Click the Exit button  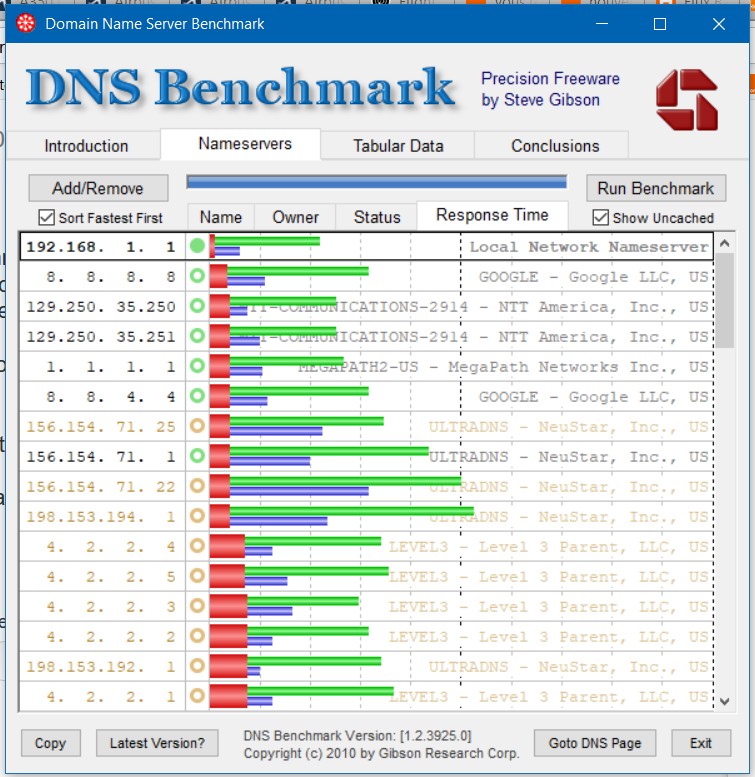[701, 743]
